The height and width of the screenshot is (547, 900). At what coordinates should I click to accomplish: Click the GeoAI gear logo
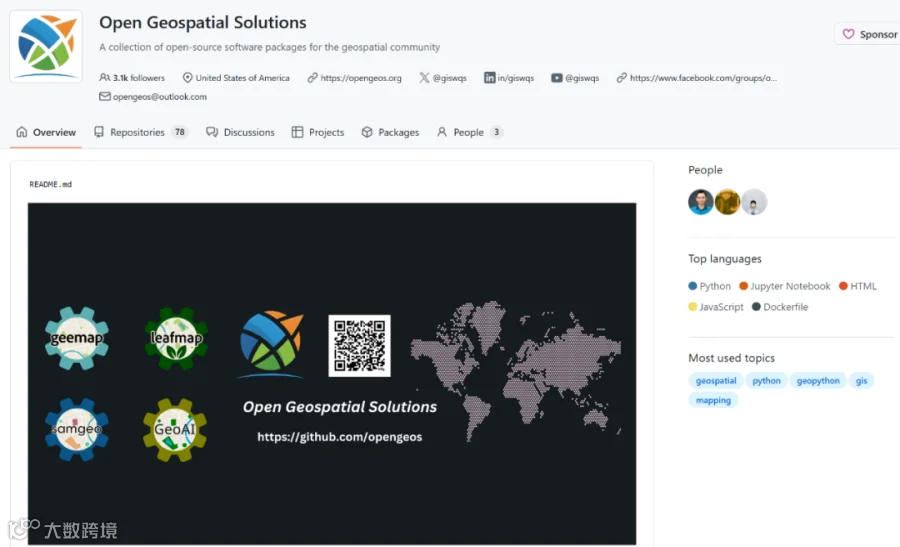(175, 429)
